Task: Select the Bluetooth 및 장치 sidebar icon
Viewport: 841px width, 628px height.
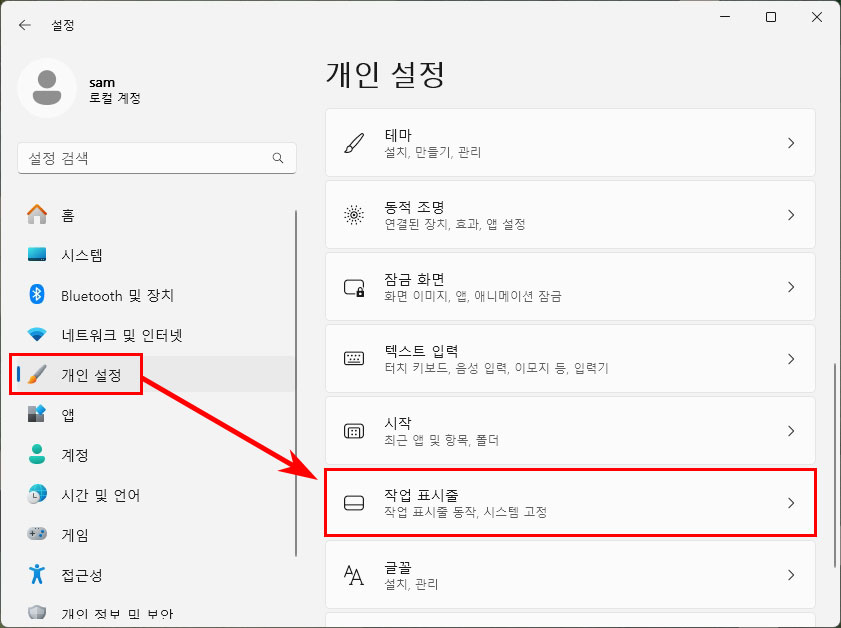Action: tap(36, 295)
